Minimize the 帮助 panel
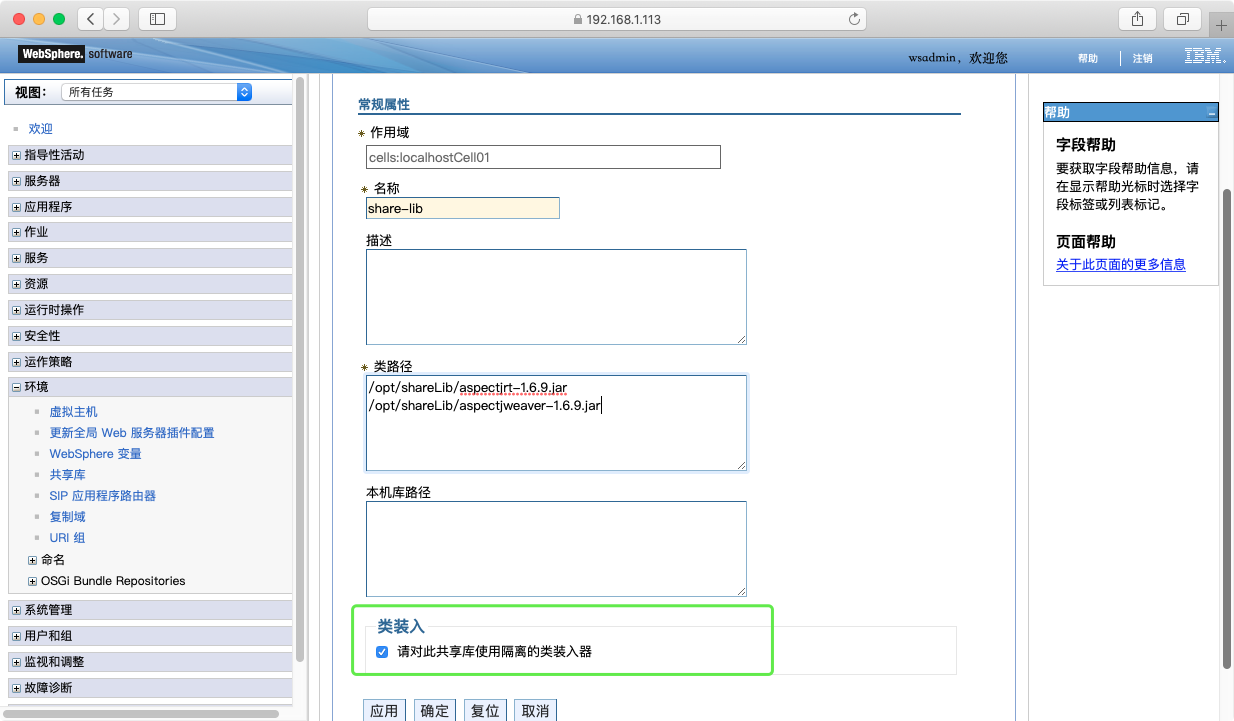This screenshot has width=1234, height=721. click(x=1212, y=113)
